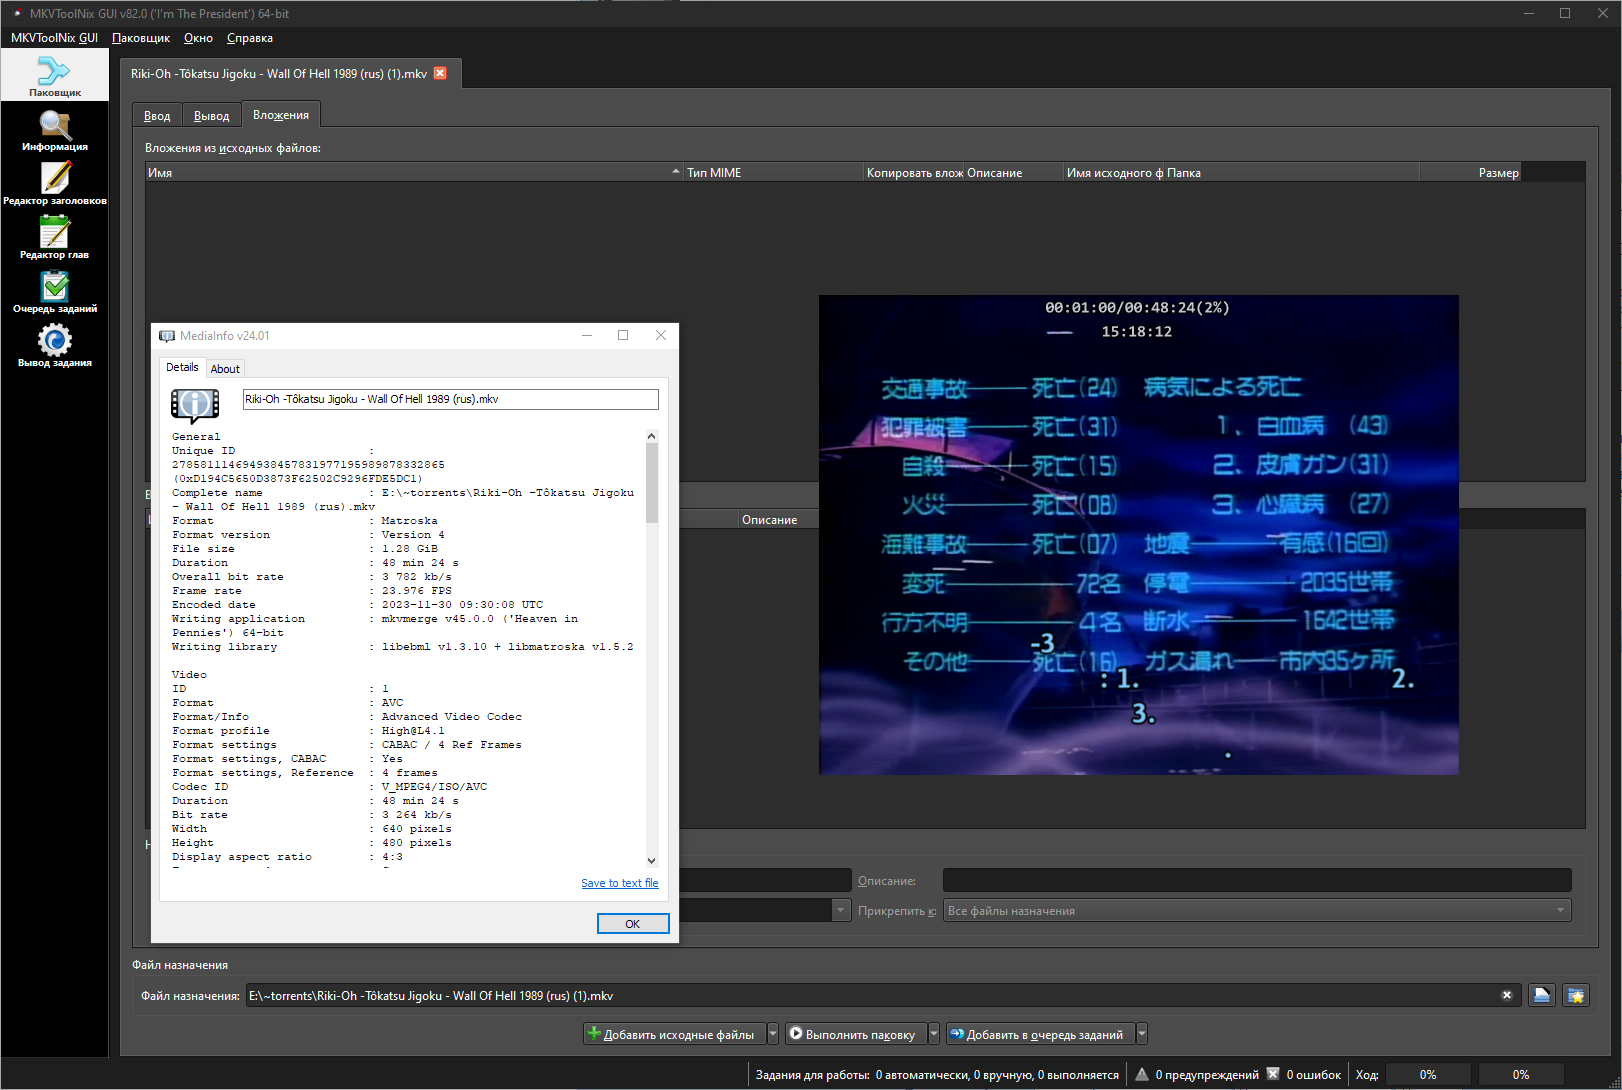Click the errors icon in status bar
The image size is (1622, 1090).
coord(1273,1074)
